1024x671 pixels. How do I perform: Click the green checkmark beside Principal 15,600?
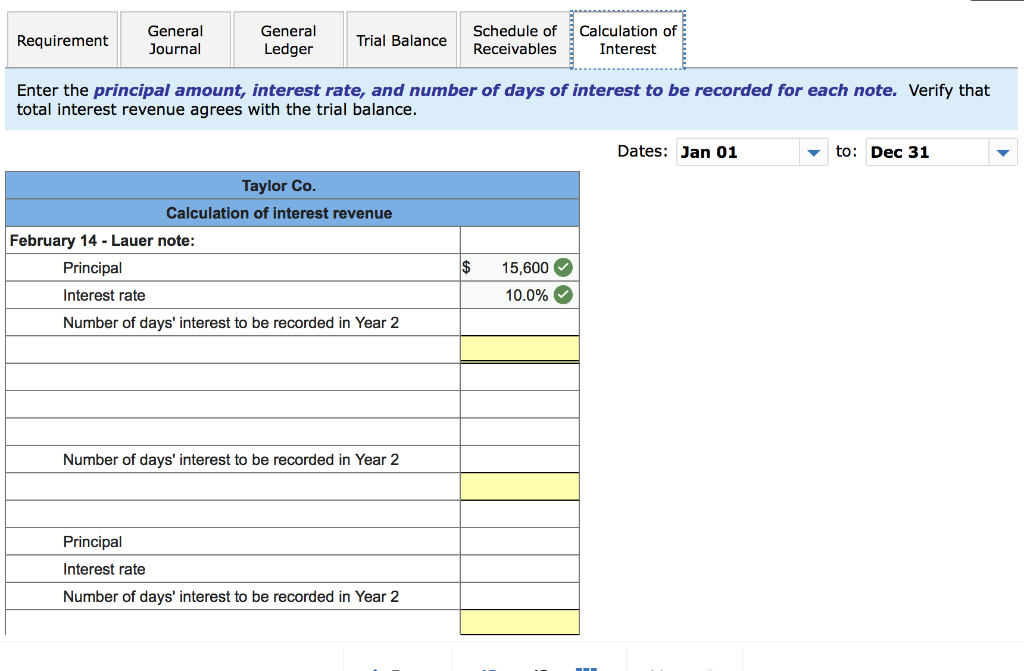(565, 267)
